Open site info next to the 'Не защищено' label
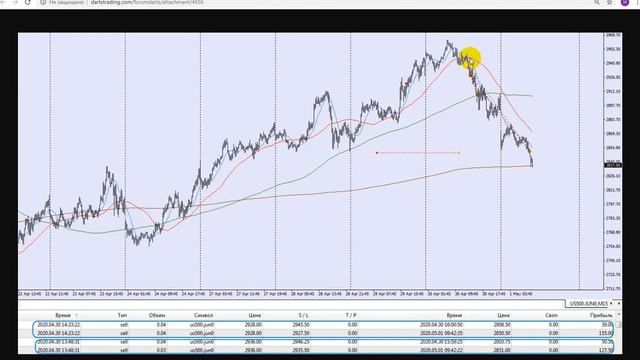Screen dimensions: 640x360 point(43,2)
